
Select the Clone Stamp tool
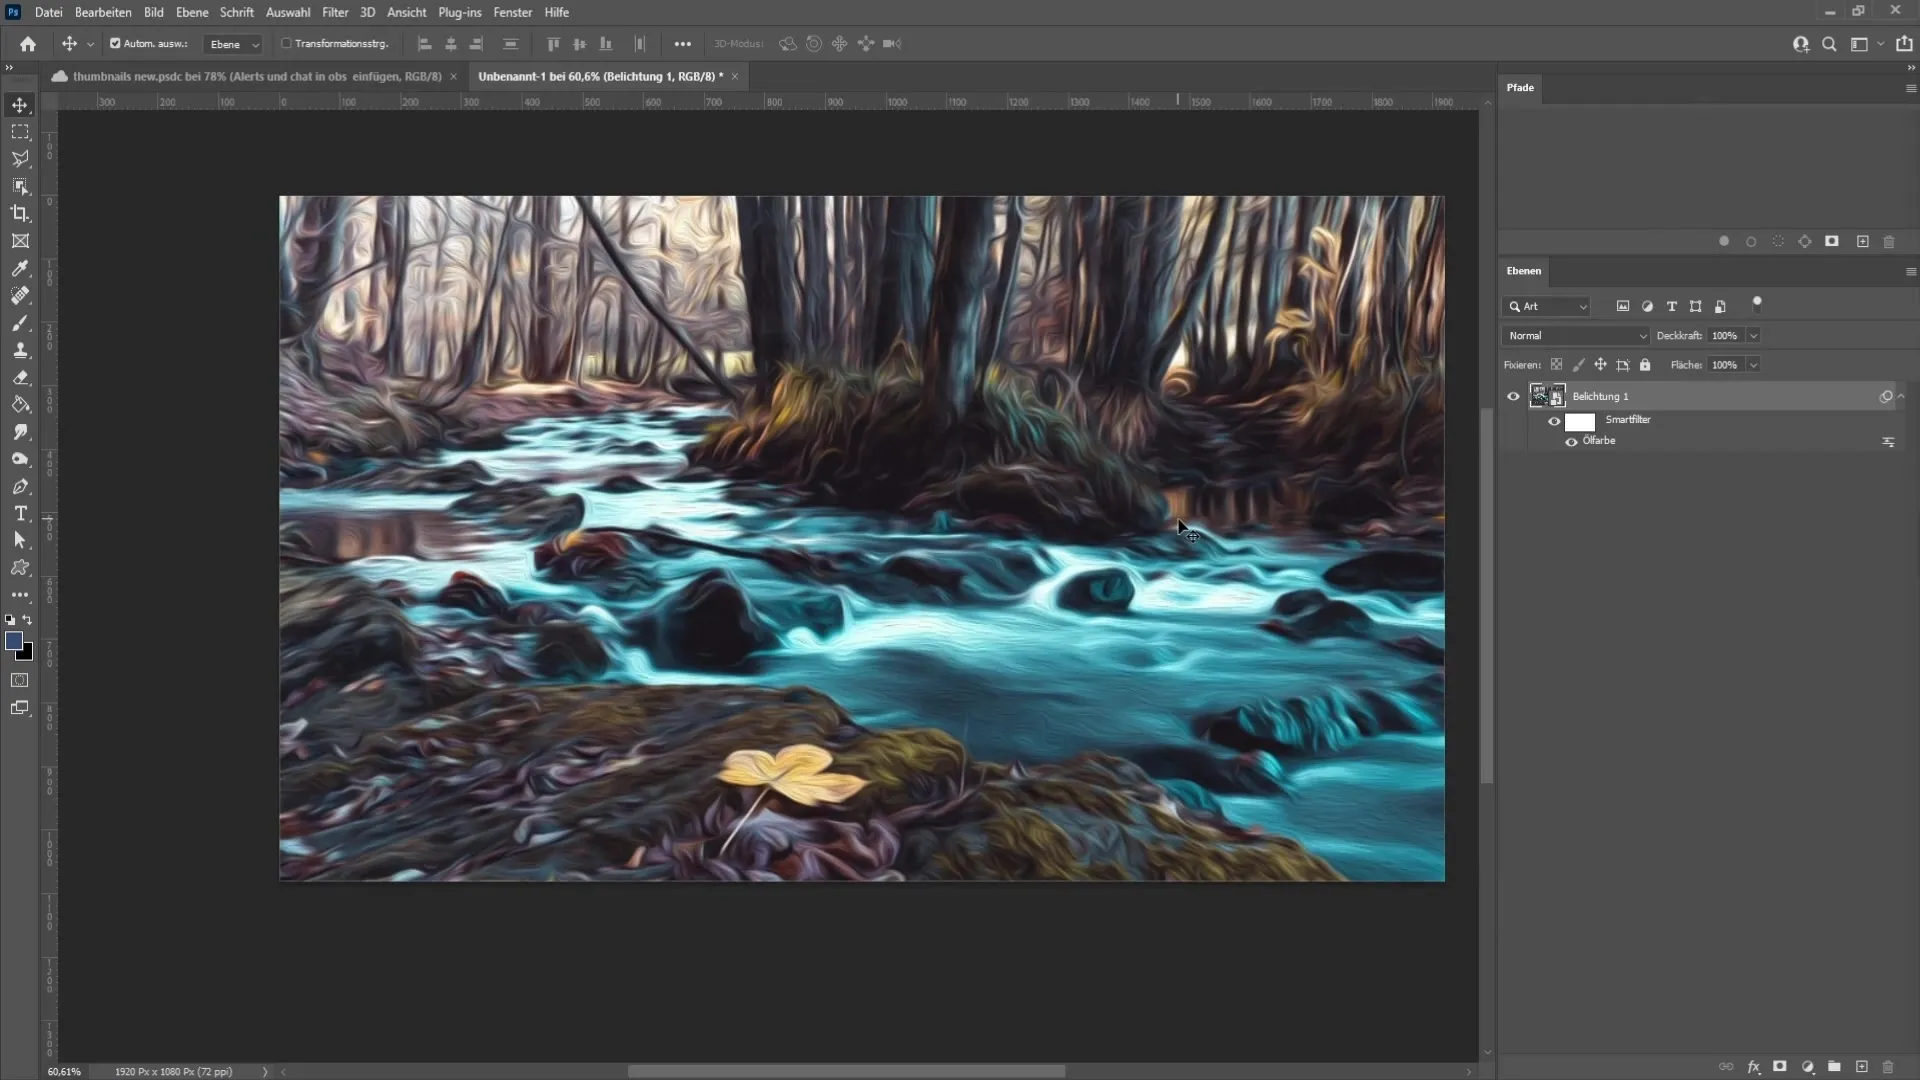20,350
